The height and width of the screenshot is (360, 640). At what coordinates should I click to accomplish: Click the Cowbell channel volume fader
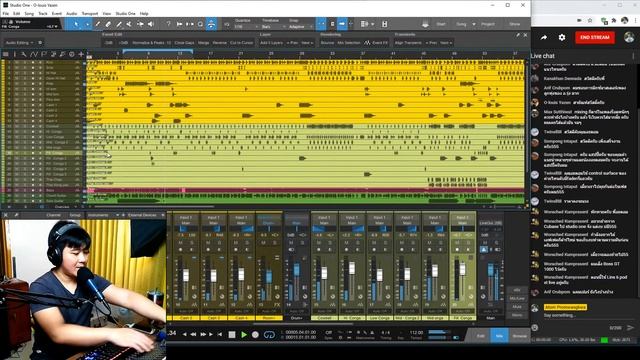click(x=324, y=273)
